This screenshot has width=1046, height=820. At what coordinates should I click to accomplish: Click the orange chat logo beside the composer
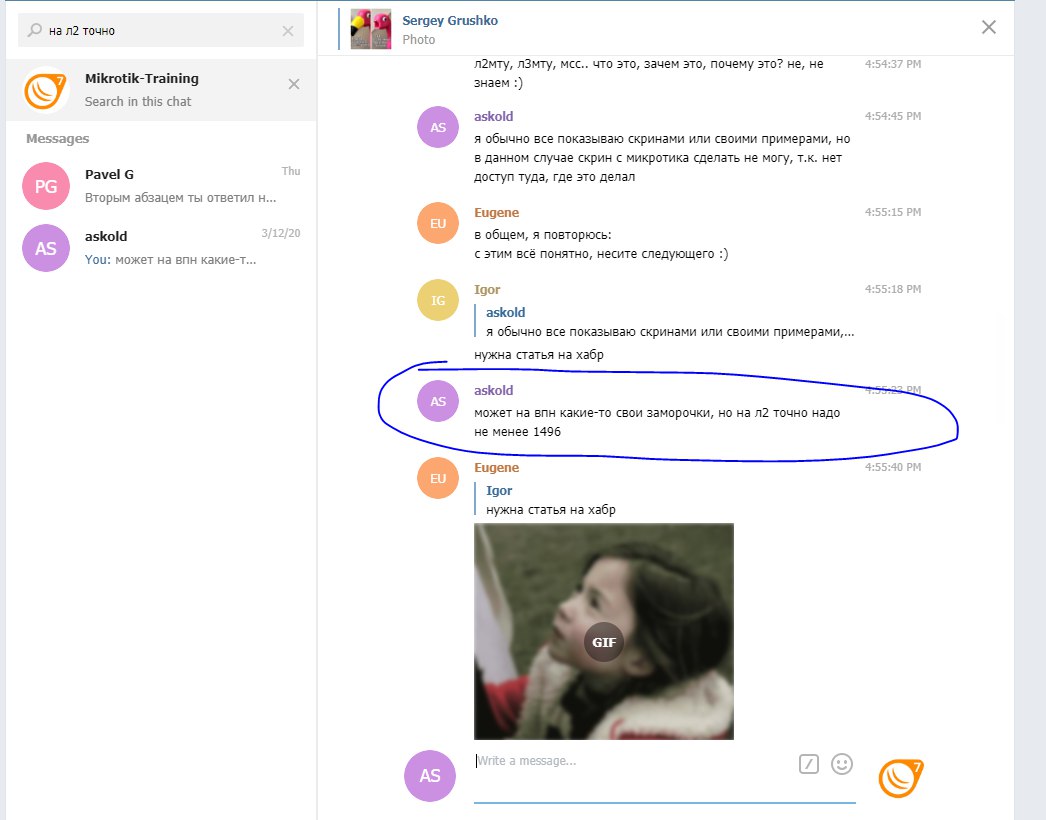pos(901,778)
